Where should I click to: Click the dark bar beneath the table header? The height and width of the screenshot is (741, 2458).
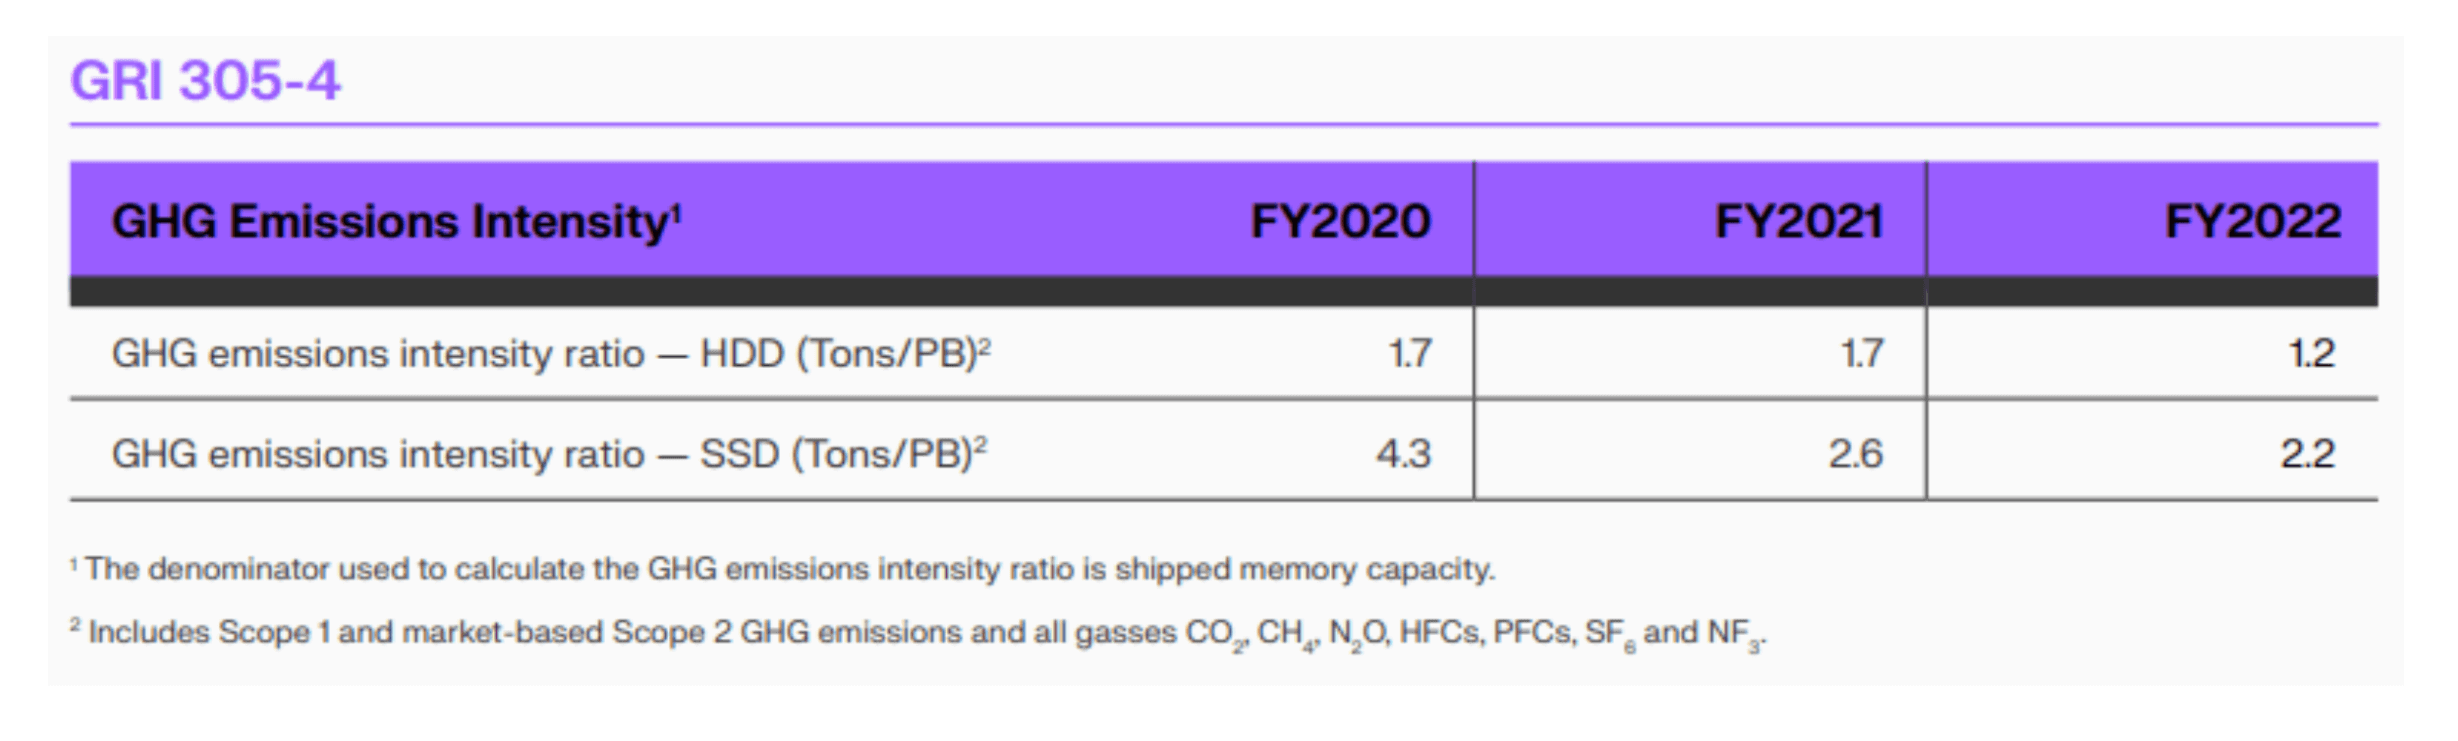1224,291
